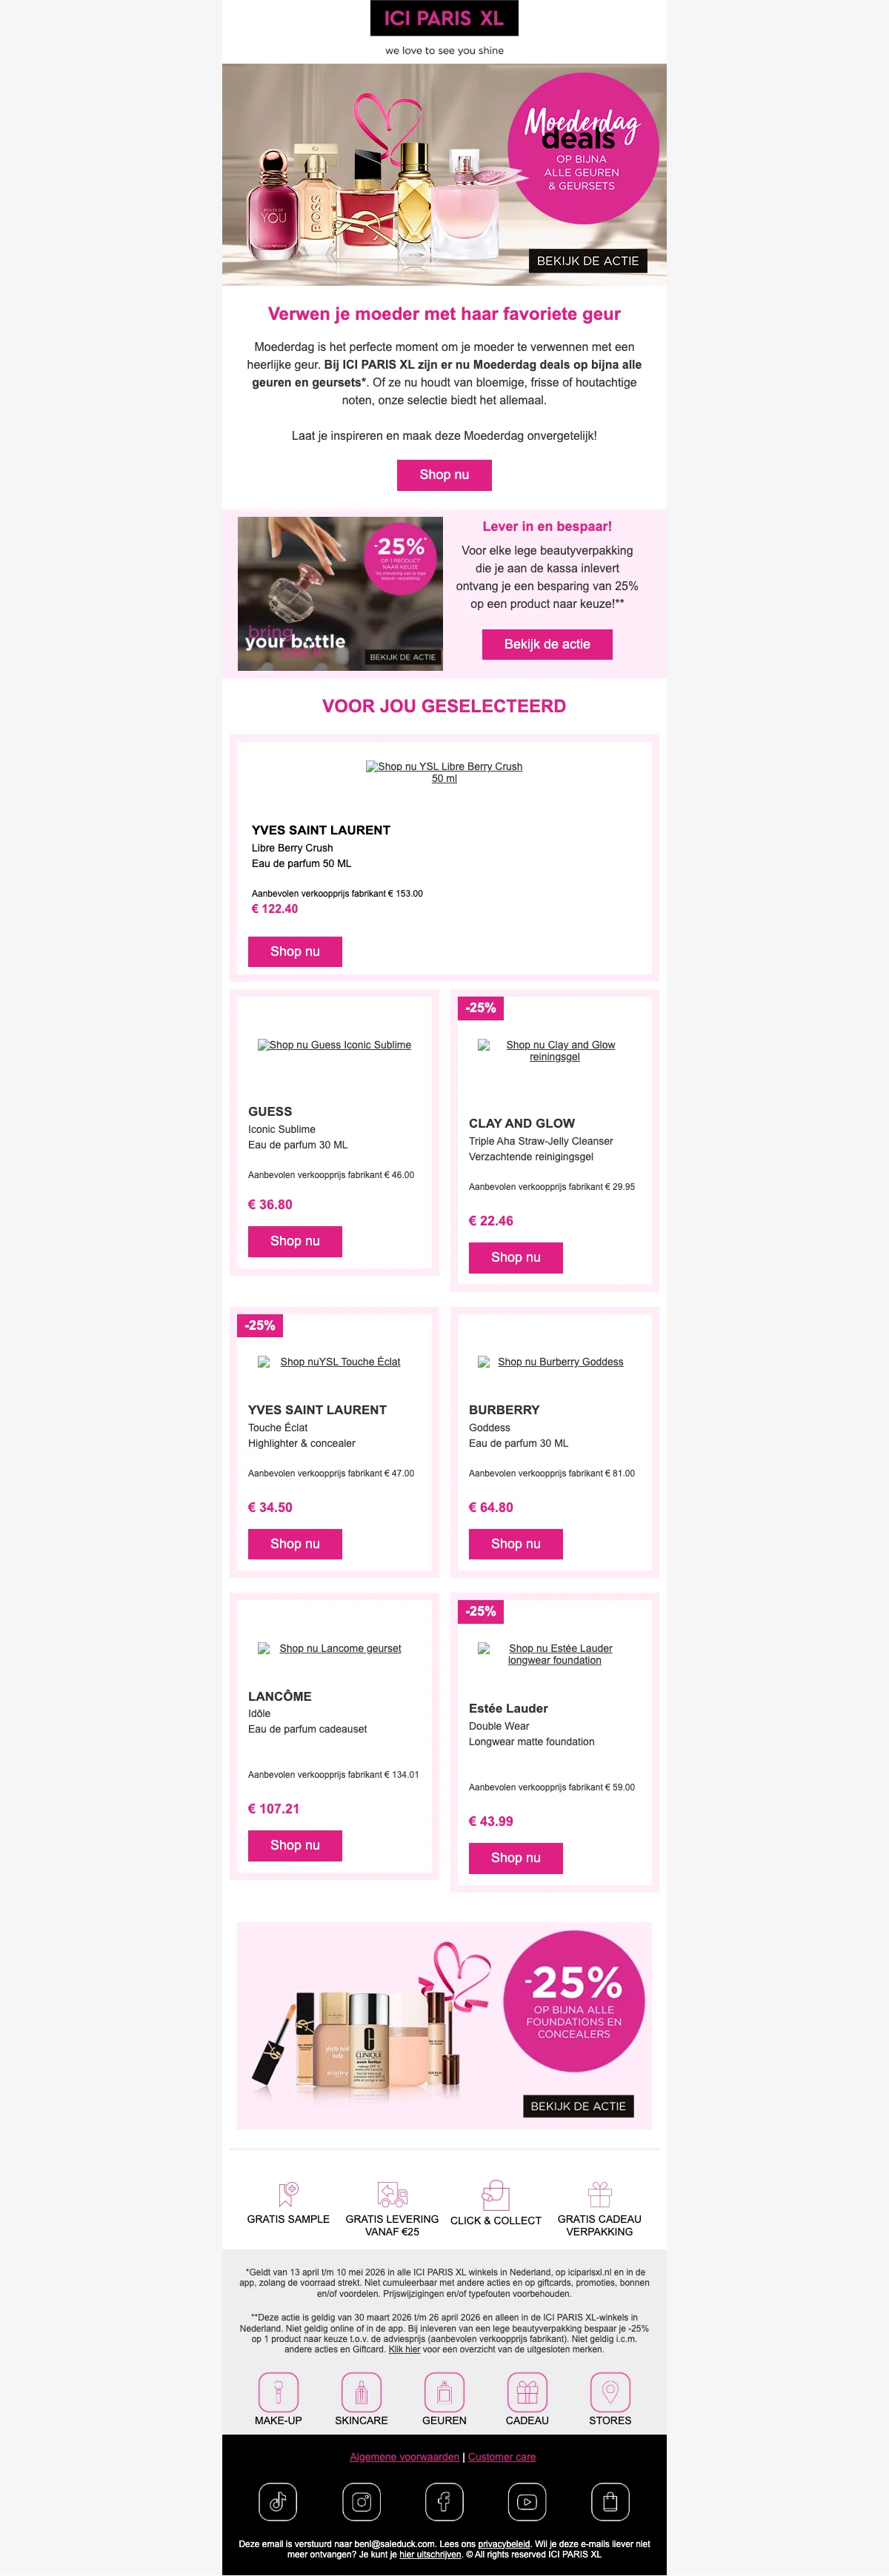Open the Facebook social icon
Image resolution: width=889 pixels, height=2576 pixels.
click(x=444, y=2501)
